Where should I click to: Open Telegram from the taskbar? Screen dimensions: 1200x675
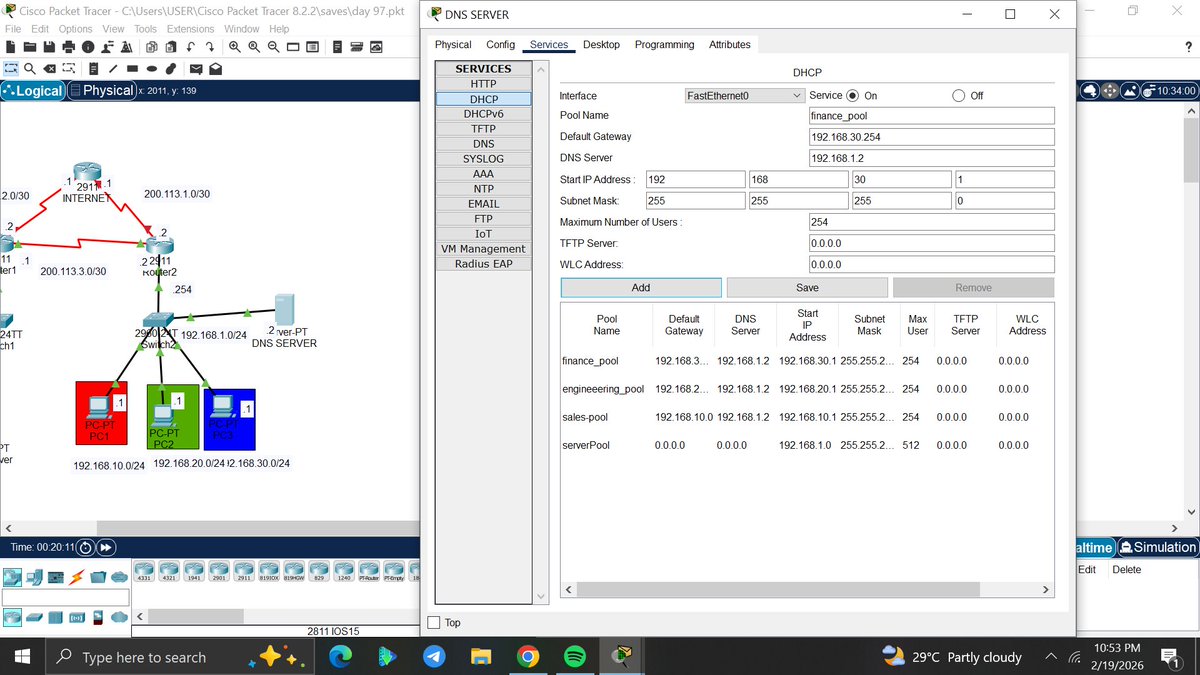point(433,656)
